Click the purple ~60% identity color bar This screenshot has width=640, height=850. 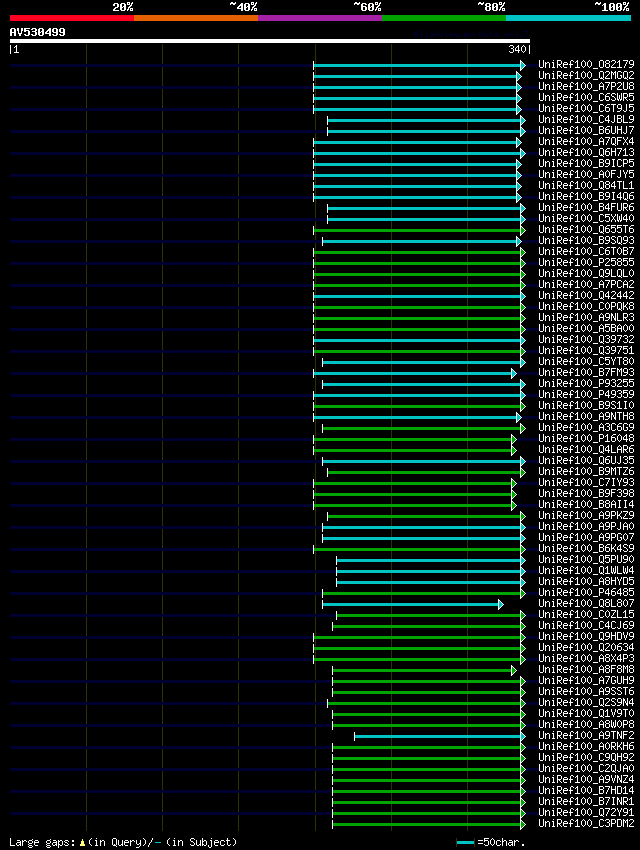[320, 18]
